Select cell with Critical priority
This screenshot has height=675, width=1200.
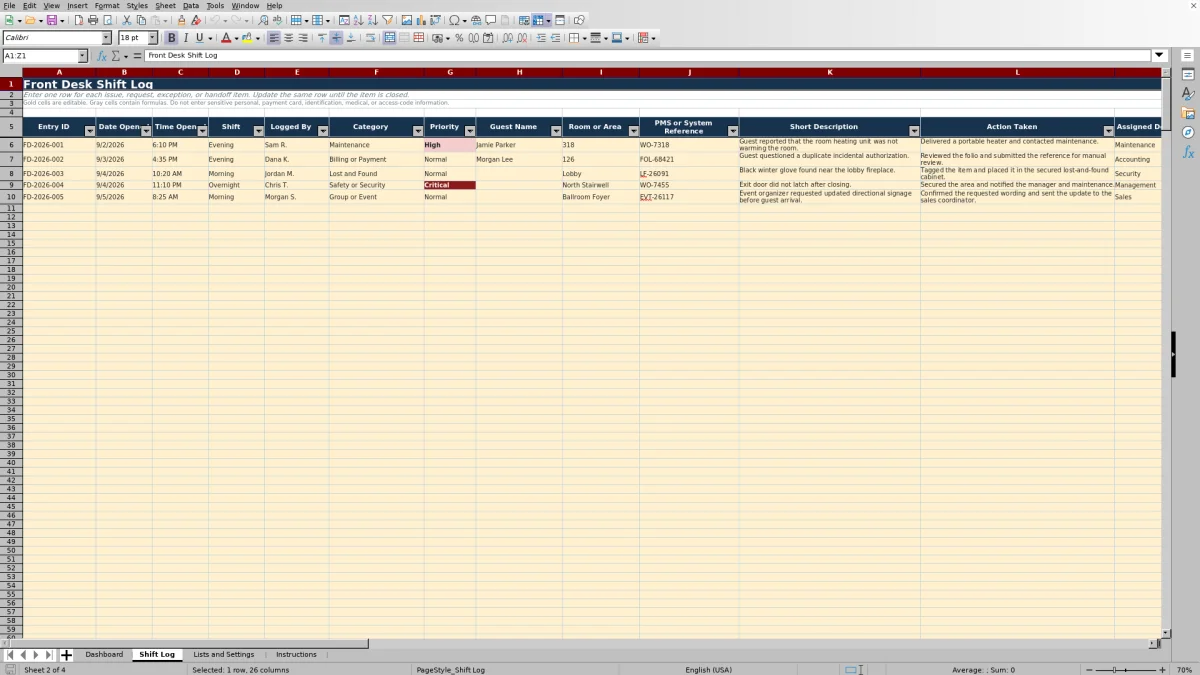[x=449, y=185]
